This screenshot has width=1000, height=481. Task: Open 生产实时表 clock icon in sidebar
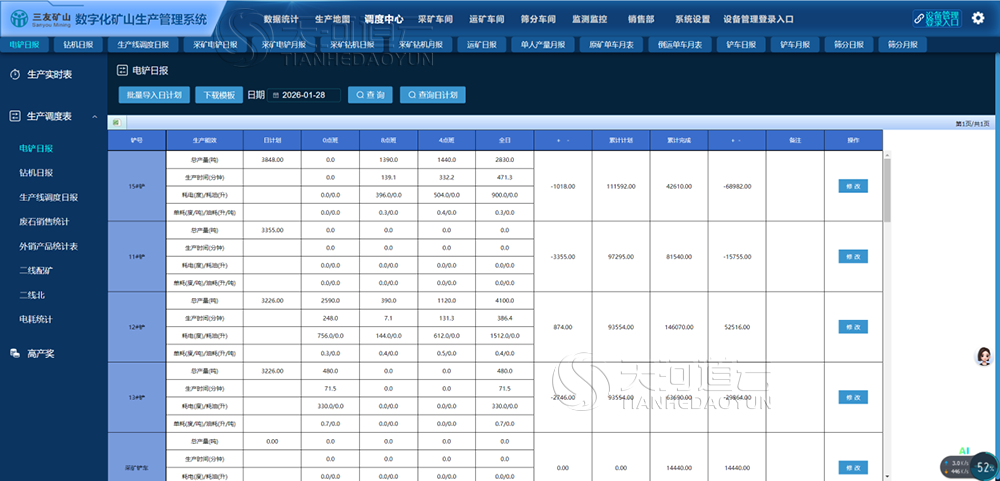tap(15, 75)
